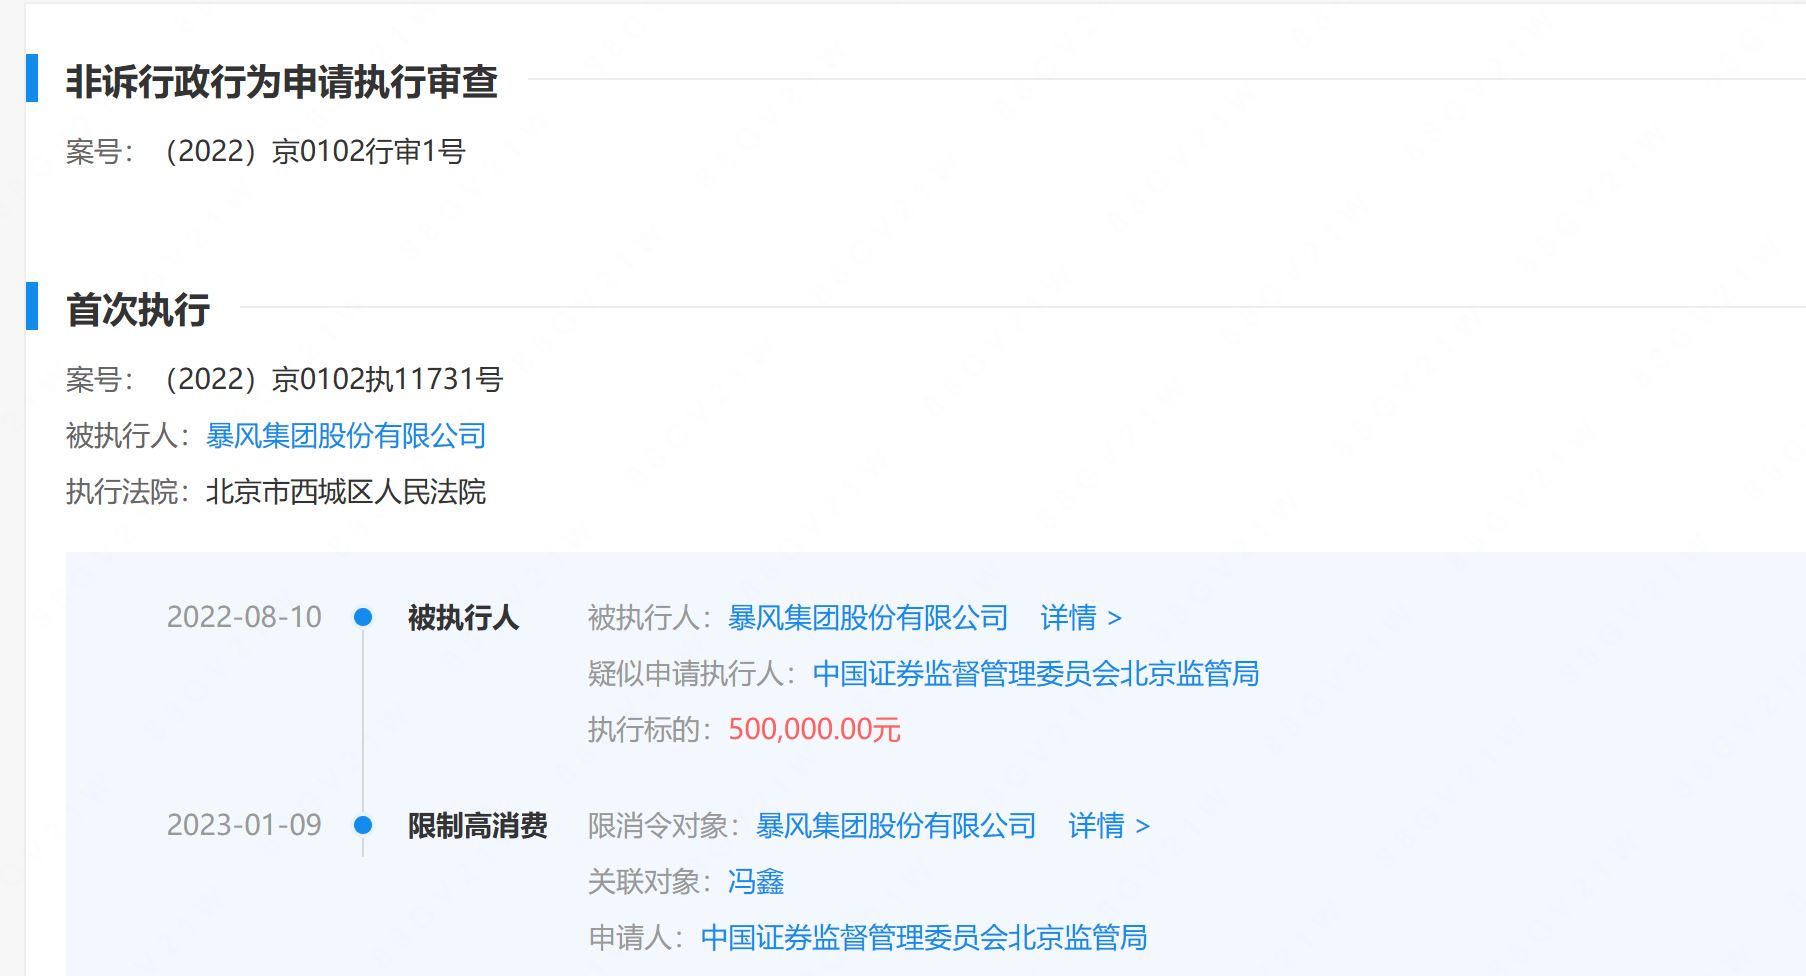The image size is (1806, 976).
Task: Click court name 北京市西城区人民法院
Action: pyautogui.click(x=346, y=492)
